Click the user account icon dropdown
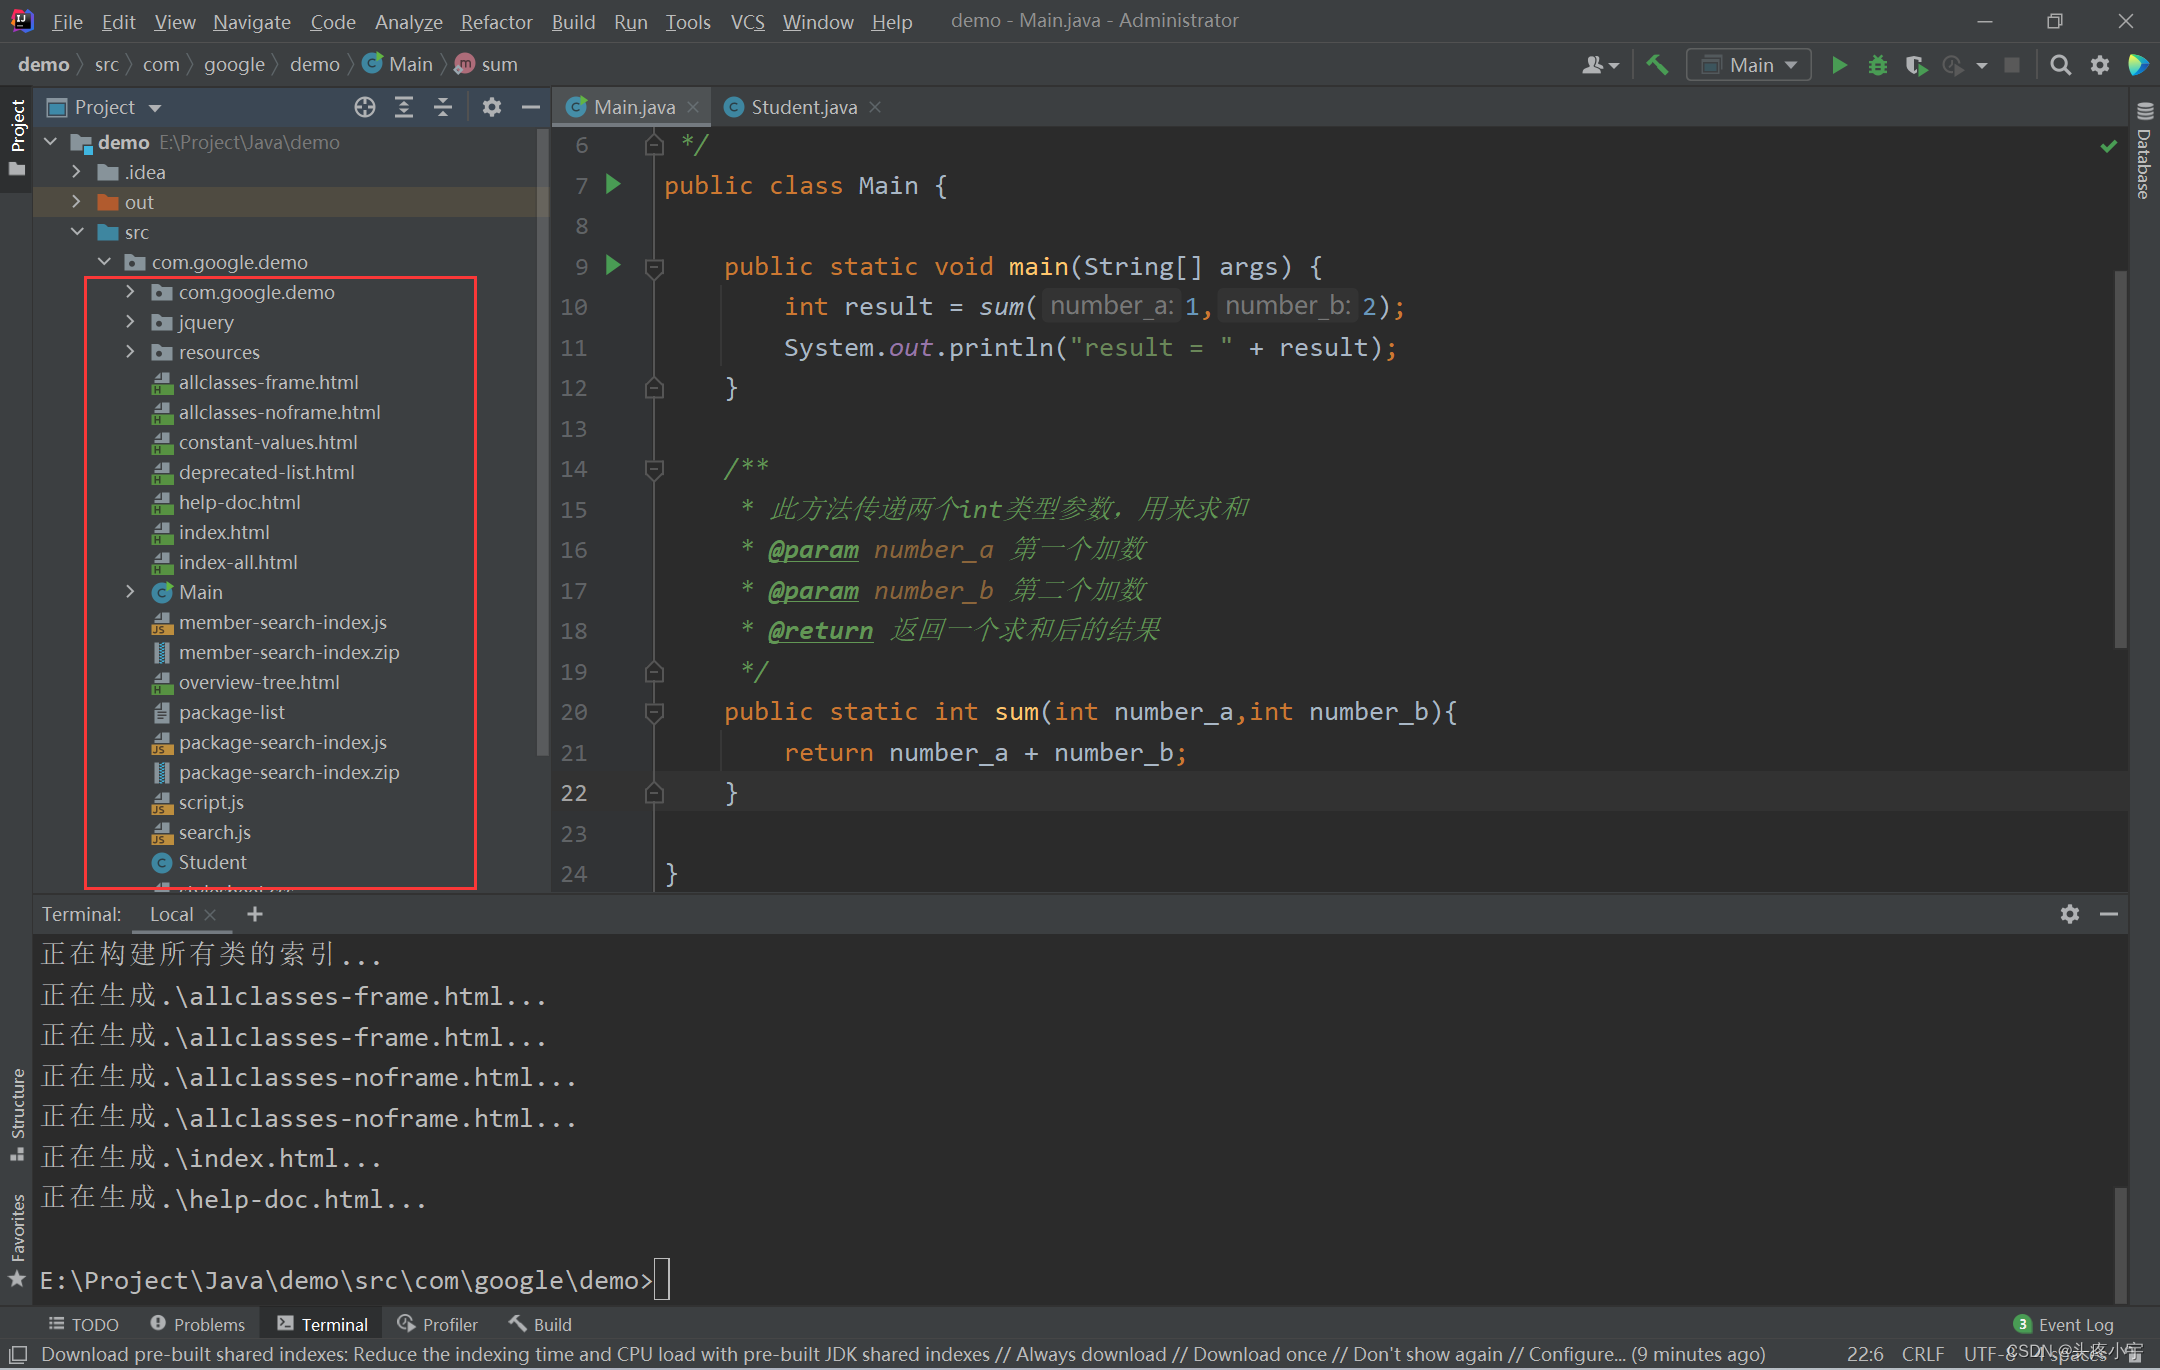Image resolution: width=2160 pixels, height=1370 pixels. pos(1600,65)
